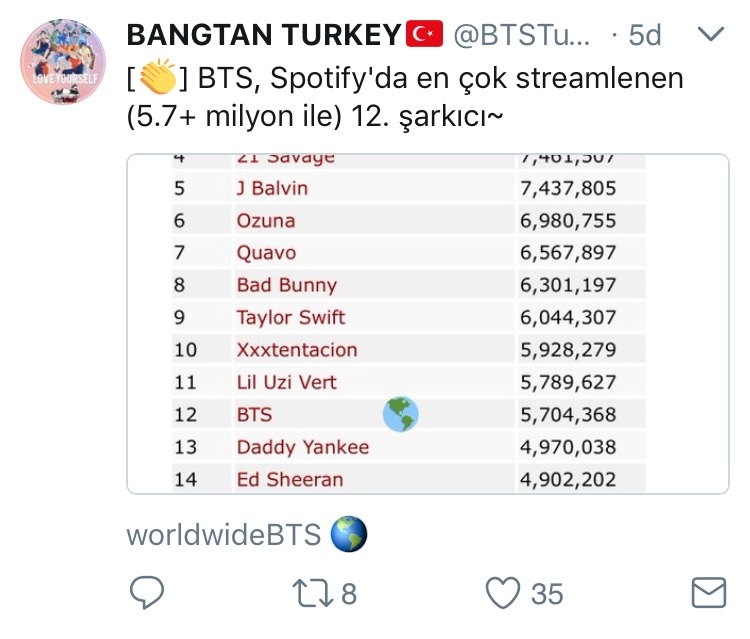
Task: Open the tweet options chevron menu
Action: (x=709, y=35)
